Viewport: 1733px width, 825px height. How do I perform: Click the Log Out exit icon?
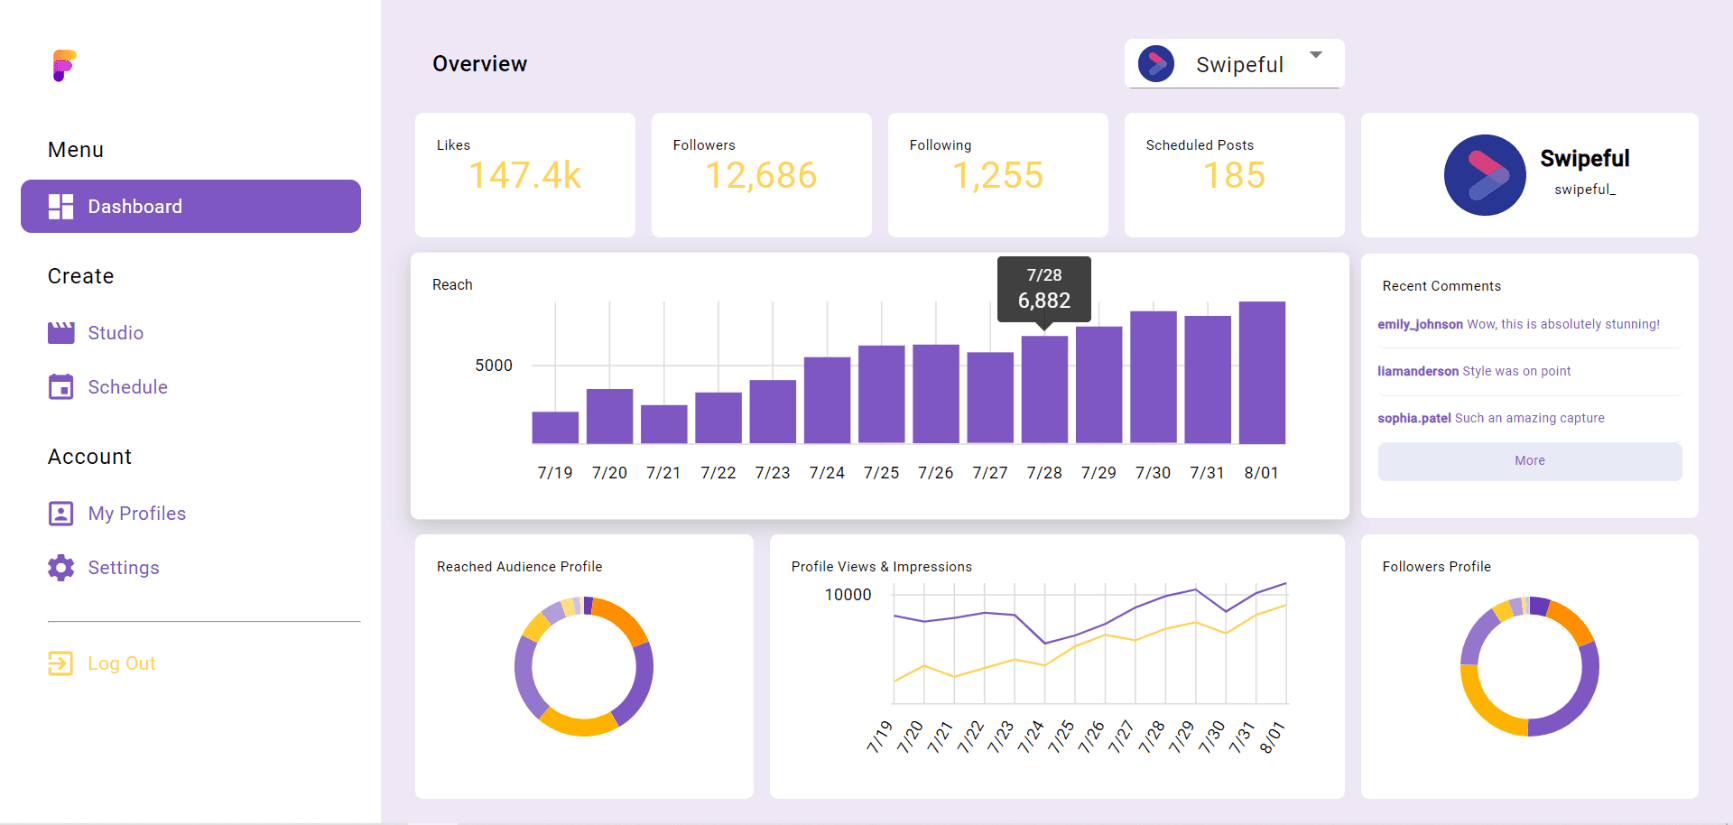(x=61, y=663)
